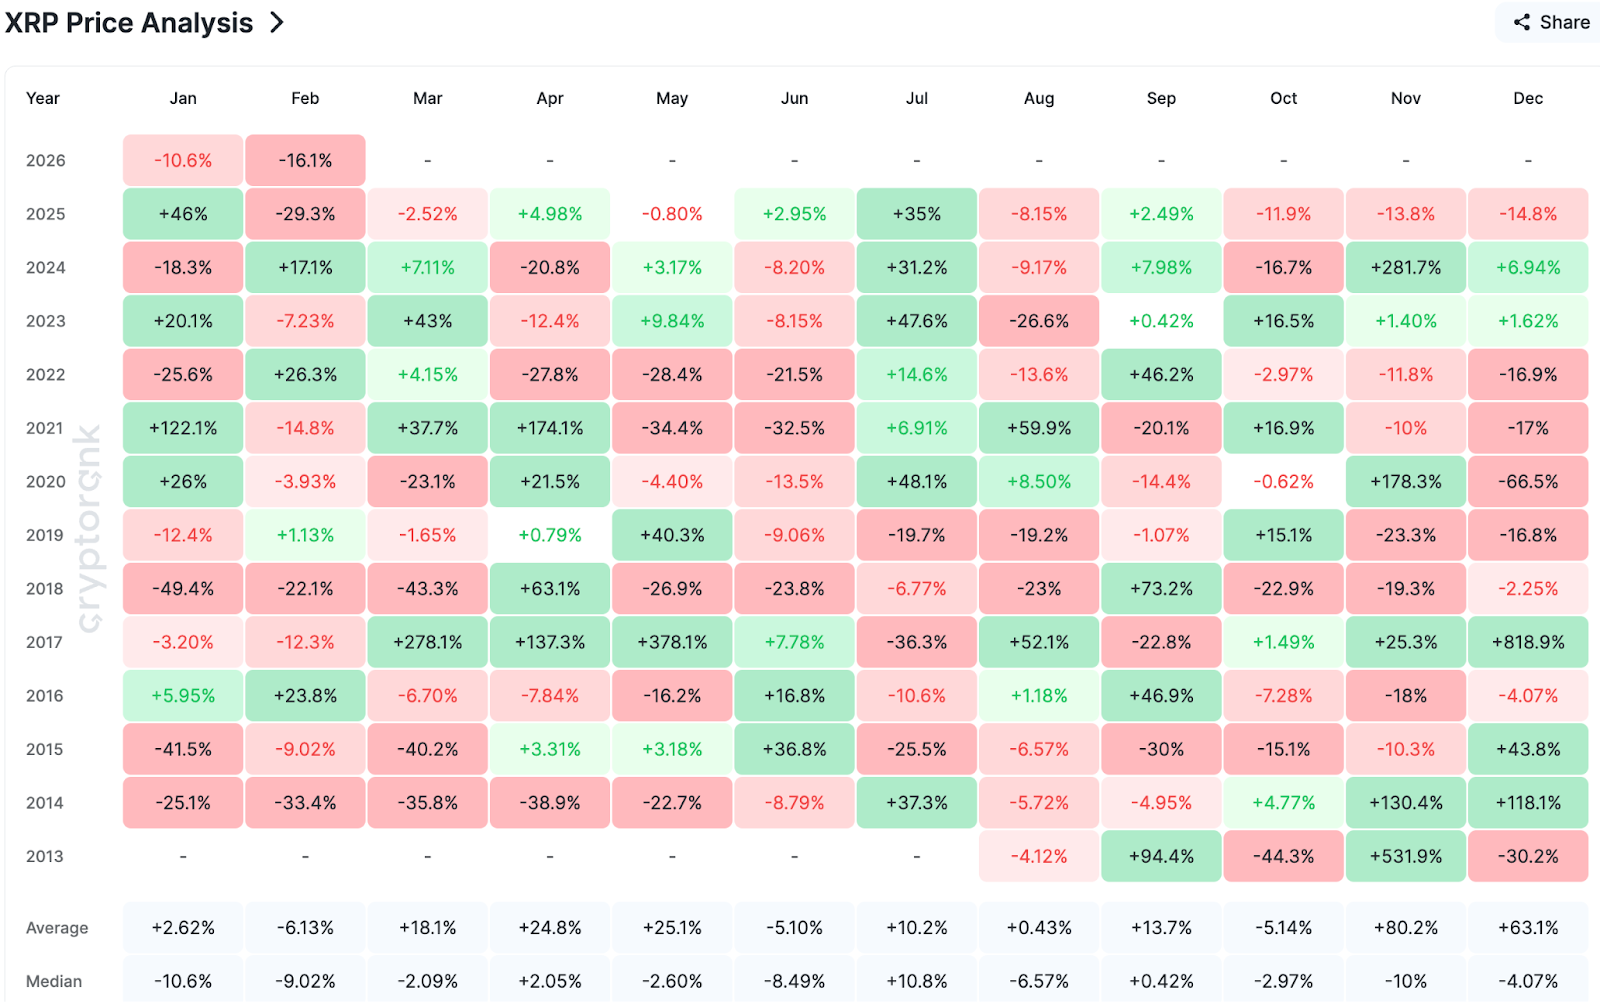
Task: Click the cryptorank watermark logo
Action: click(88, 530)
